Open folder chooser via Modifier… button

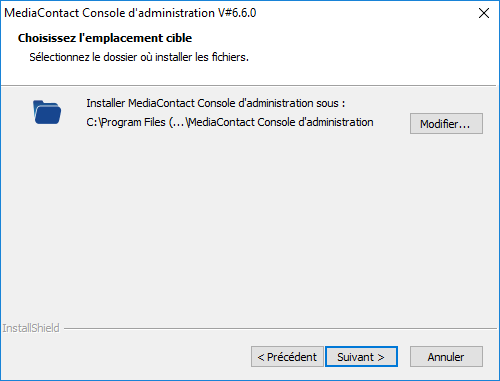[446, 124]
